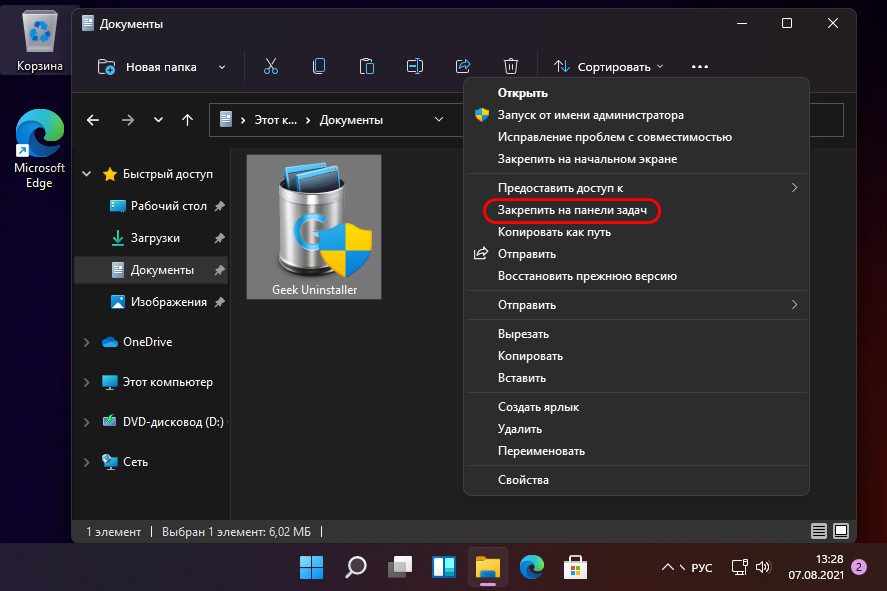The height and width of the screenshot is (591, 887).
Task: Click the Новая папка button
Action: pos(148,67)
